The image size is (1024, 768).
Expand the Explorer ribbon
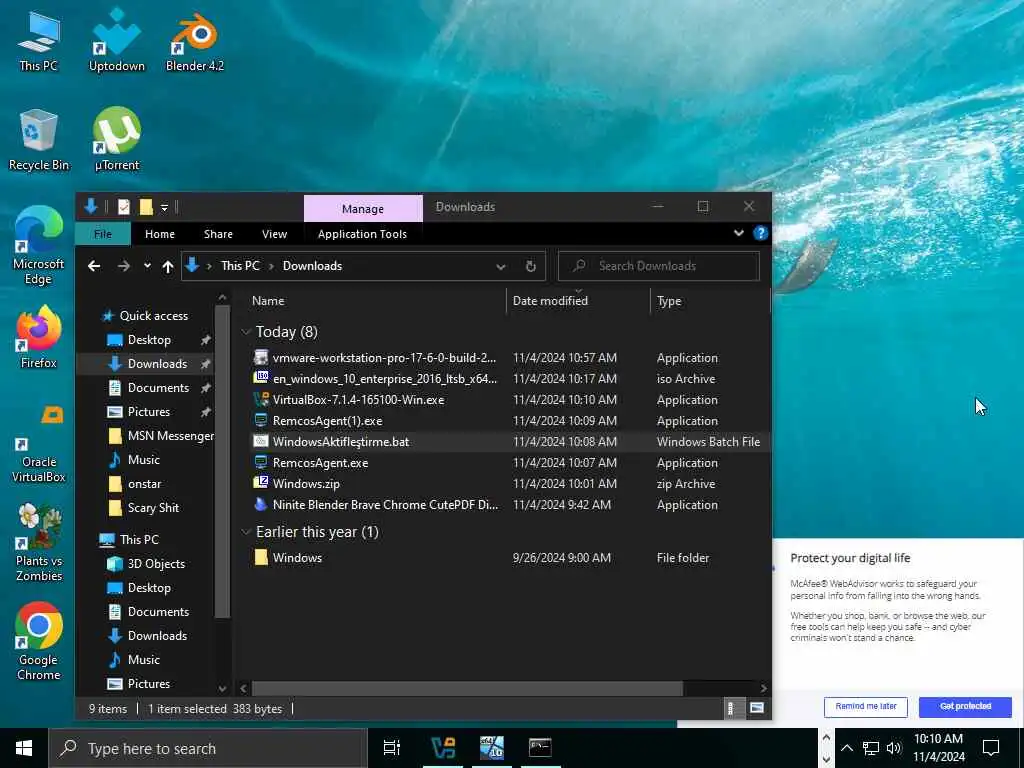coord(739,233)
